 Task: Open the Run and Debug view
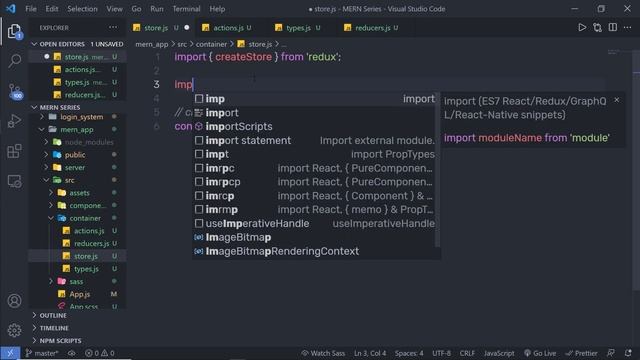[14, 121]
